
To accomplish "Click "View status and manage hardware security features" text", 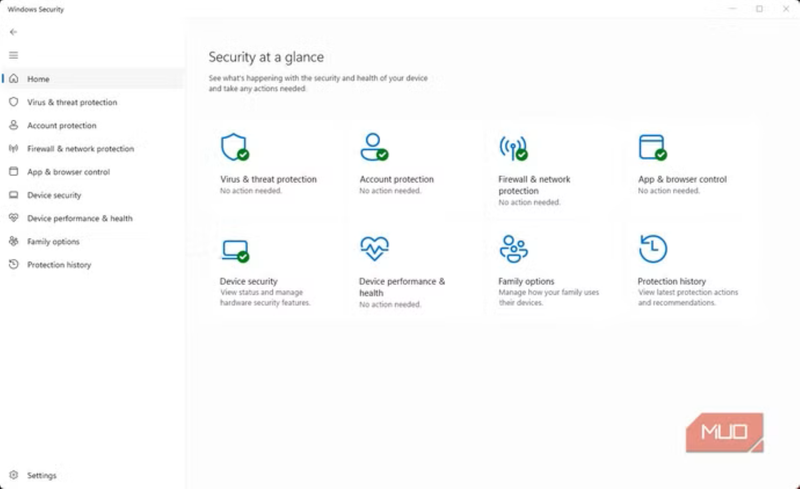I will [x=265, y=298].
